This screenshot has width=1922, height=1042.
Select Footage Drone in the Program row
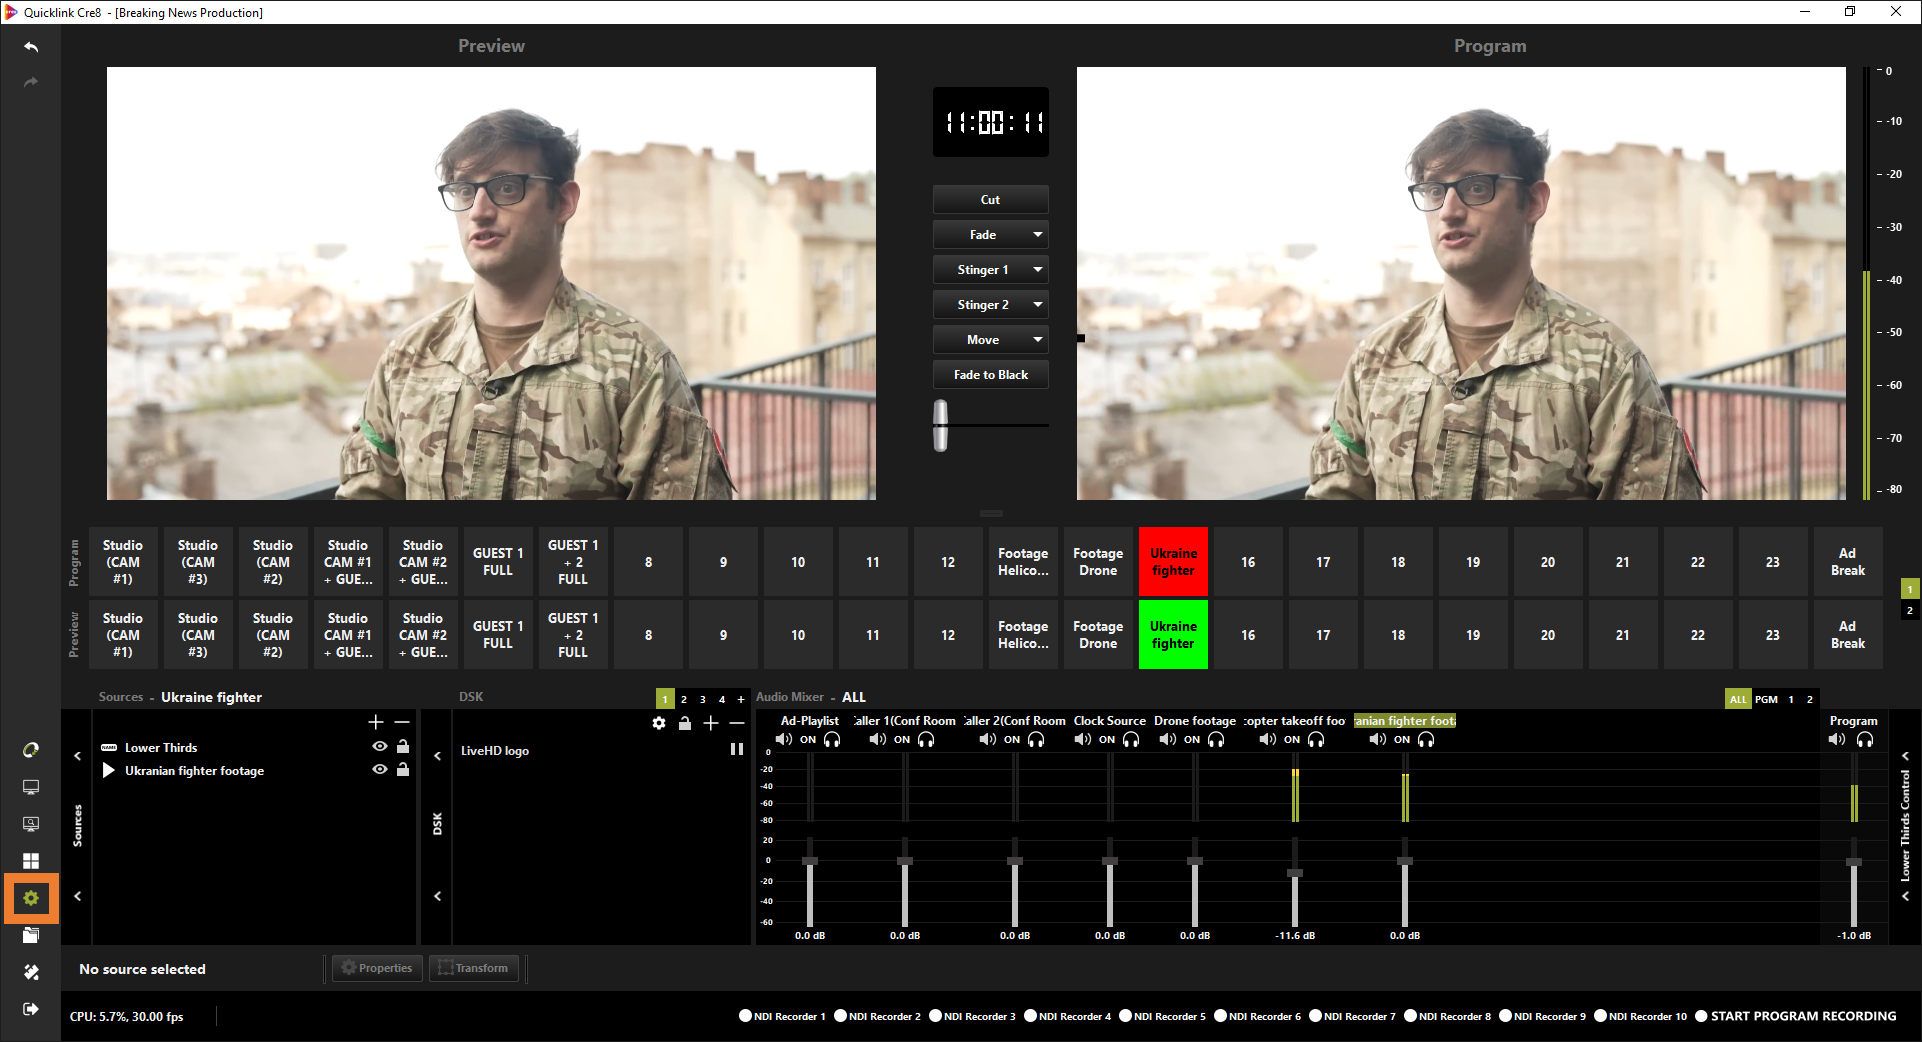pos(1098,562)
